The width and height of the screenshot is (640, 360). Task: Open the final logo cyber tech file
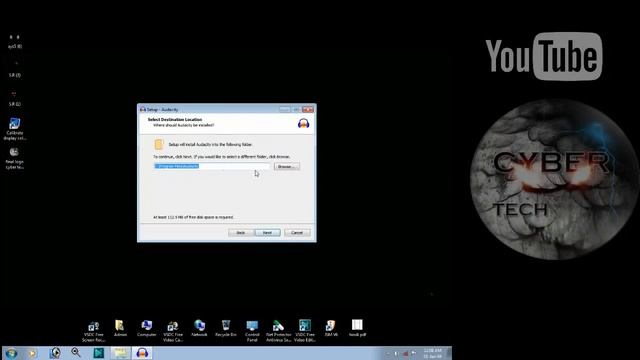coord(15,158)
